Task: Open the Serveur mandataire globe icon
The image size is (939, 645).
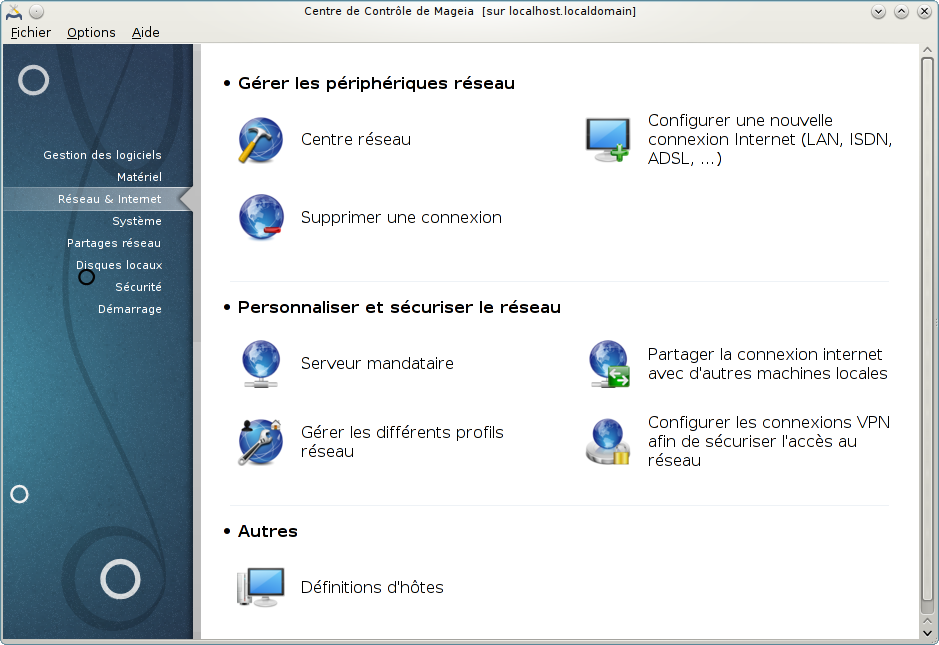Action: point(261,364)
